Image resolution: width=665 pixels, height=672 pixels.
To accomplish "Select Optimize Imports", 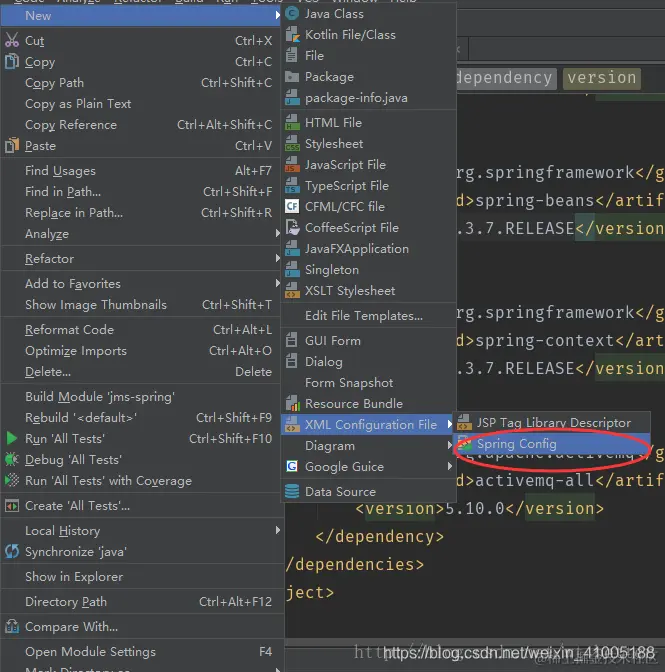I will pyautogui.click(x=141, y=351).
